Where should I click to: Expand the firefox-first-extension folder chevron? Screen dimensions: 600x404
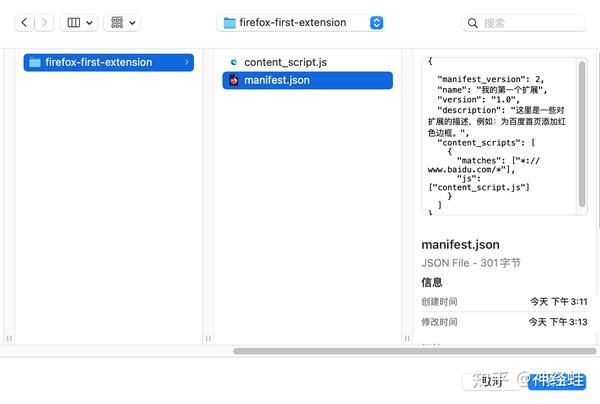187,62
